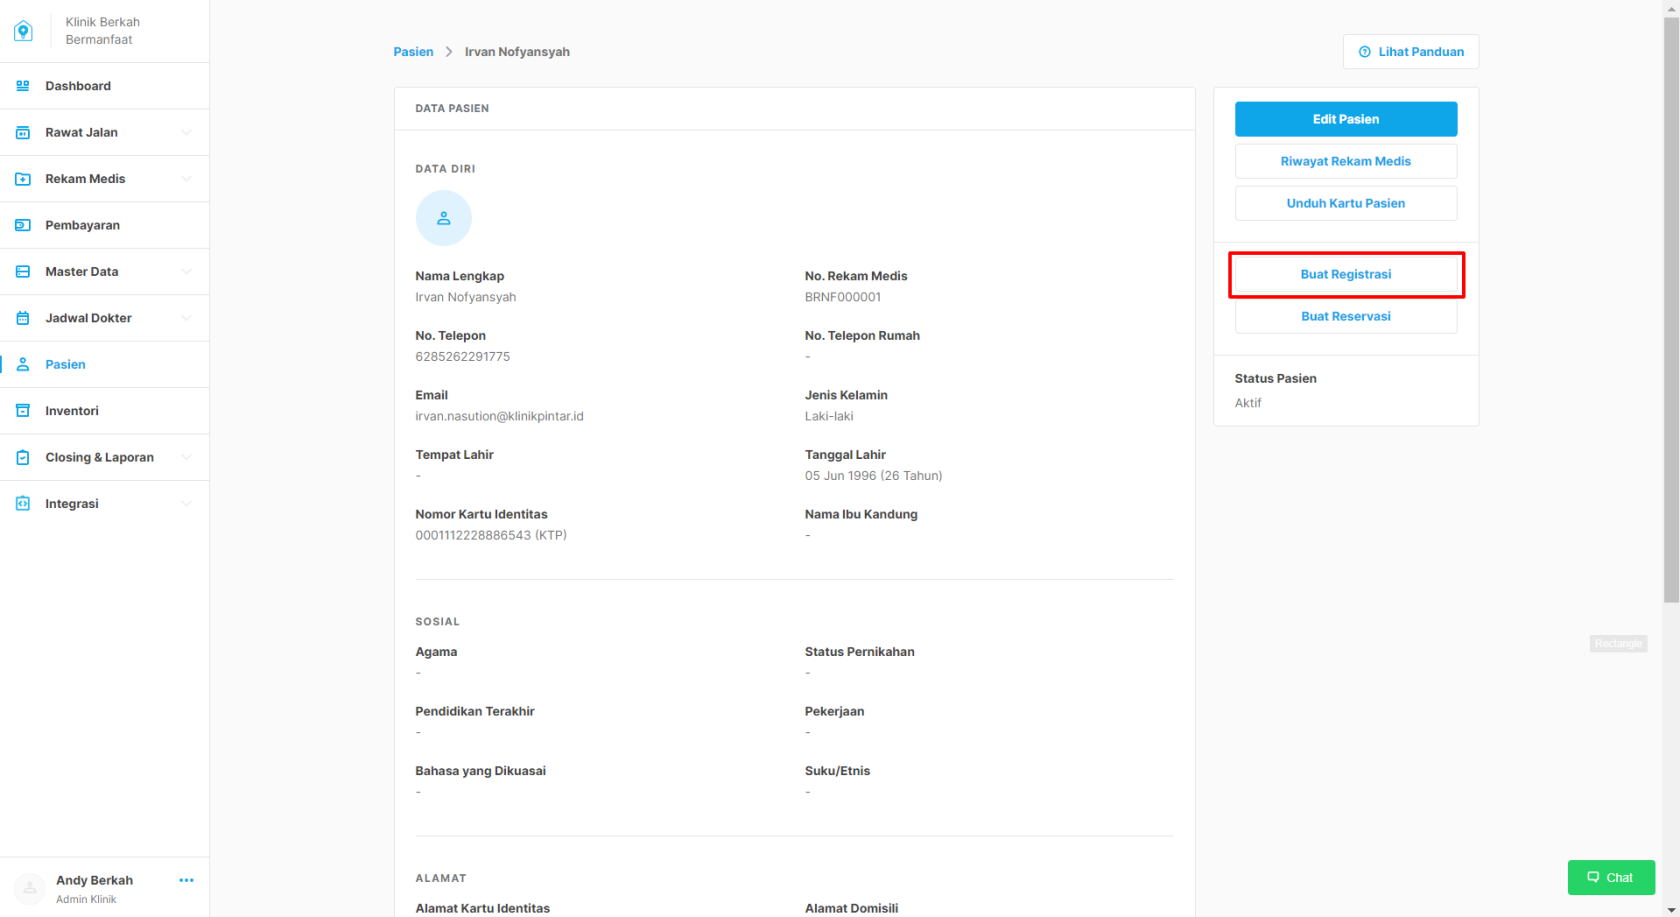Open the Pembayaran menu item

tap(105, 225)
